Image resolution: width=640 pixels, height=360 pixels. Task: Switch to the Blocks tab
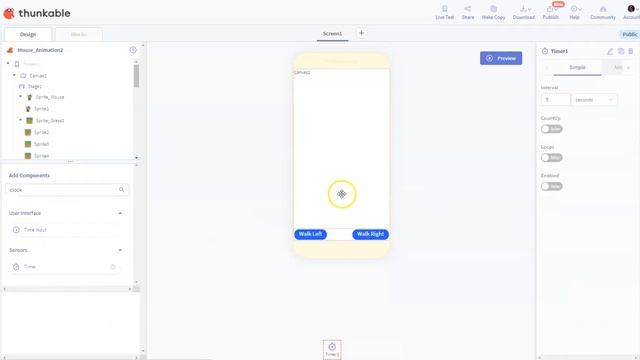79,34
